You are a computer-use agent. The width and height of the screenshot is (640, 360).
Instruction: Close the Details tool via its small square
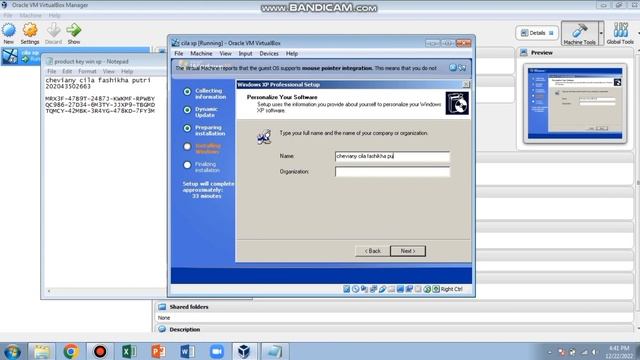pyautogui.click(x=551, y=33)
